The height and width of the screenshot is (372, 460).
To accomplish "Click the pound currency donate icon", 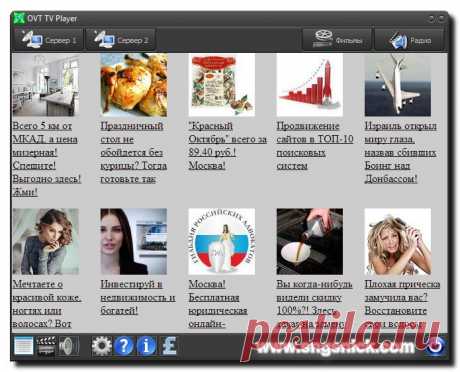I will [169, 346].
